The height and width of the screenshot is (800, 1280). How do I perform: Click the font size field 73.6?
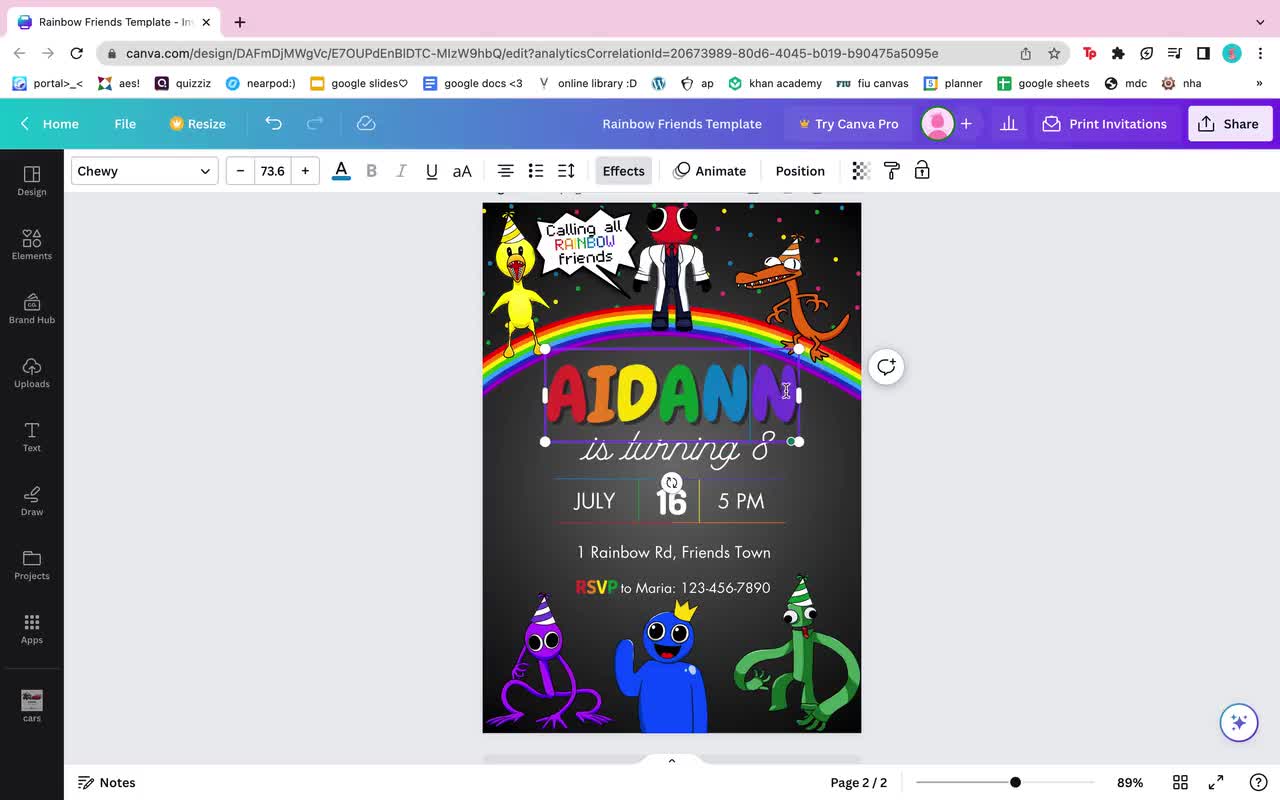click(273, 171)
